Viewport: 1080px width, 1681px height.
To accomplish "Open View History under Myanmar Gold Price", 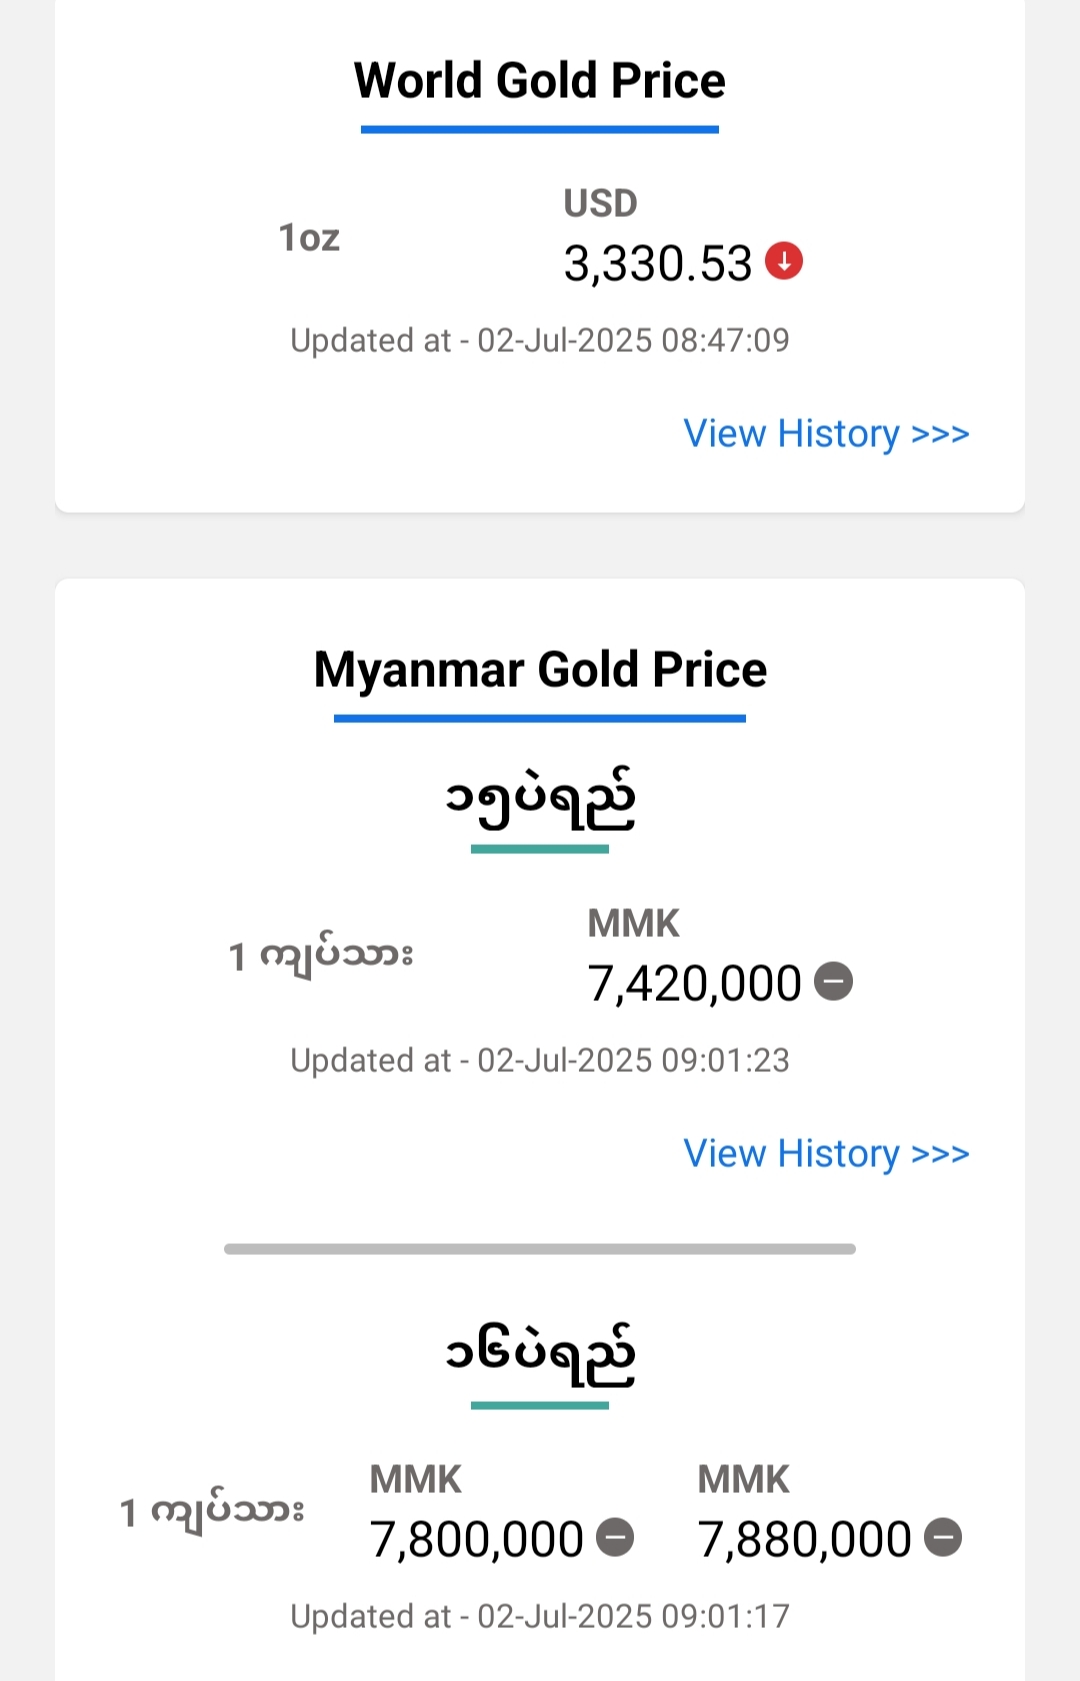I will coord(826,1154).
